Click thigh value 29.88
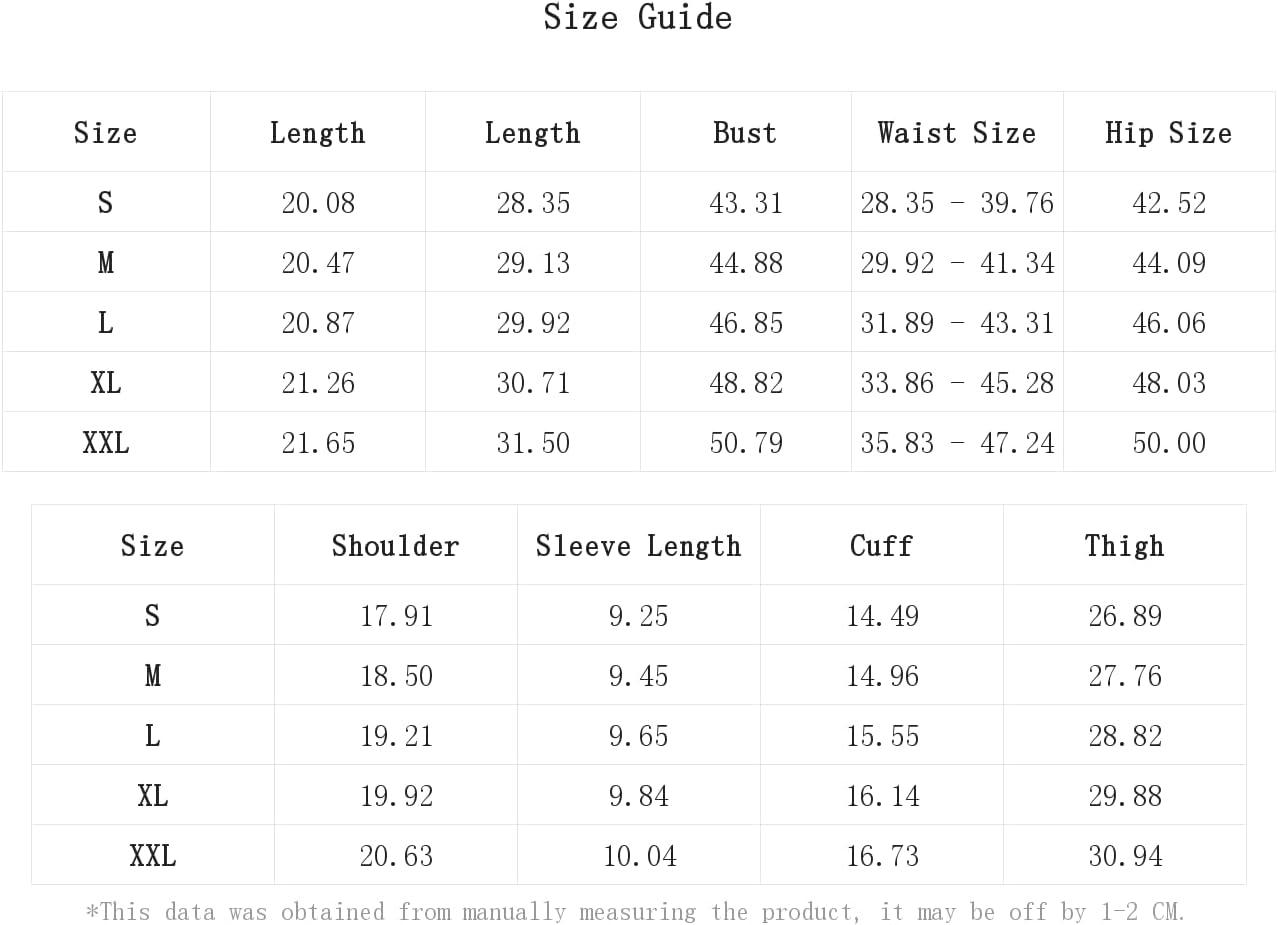1278x925 pixels. [x=1125, y=796]
